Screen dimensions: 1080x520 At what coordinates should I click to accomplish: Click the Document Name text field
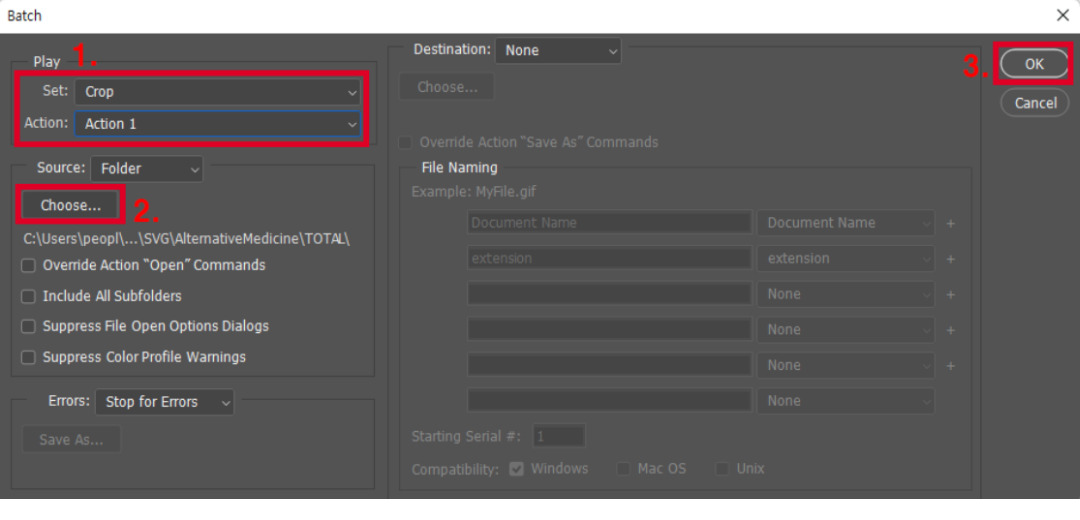609,223
